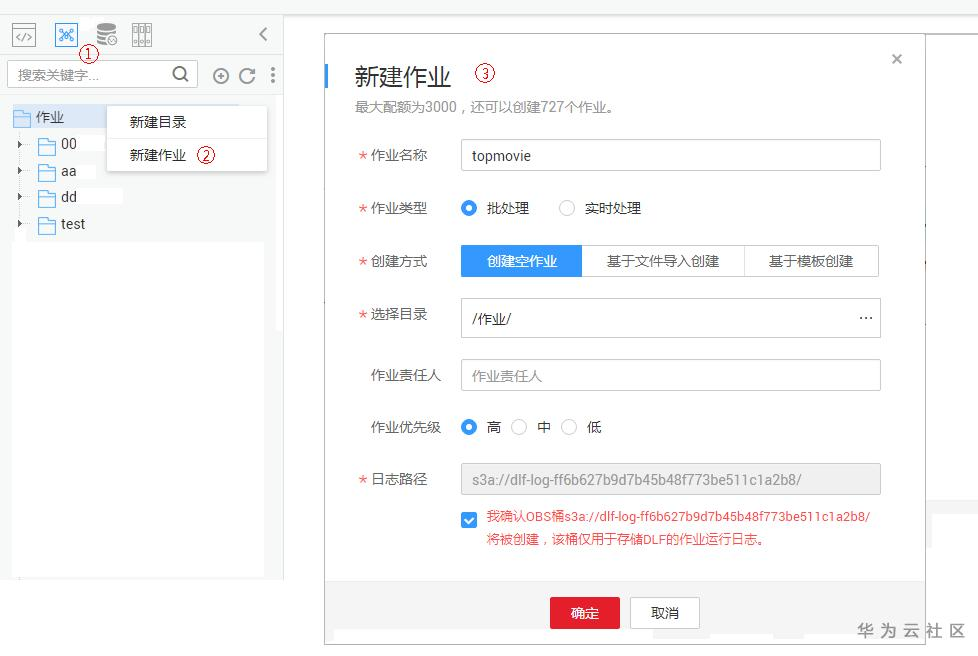
Task: Close the 新建作业 dialog
Action: point(897,59)
